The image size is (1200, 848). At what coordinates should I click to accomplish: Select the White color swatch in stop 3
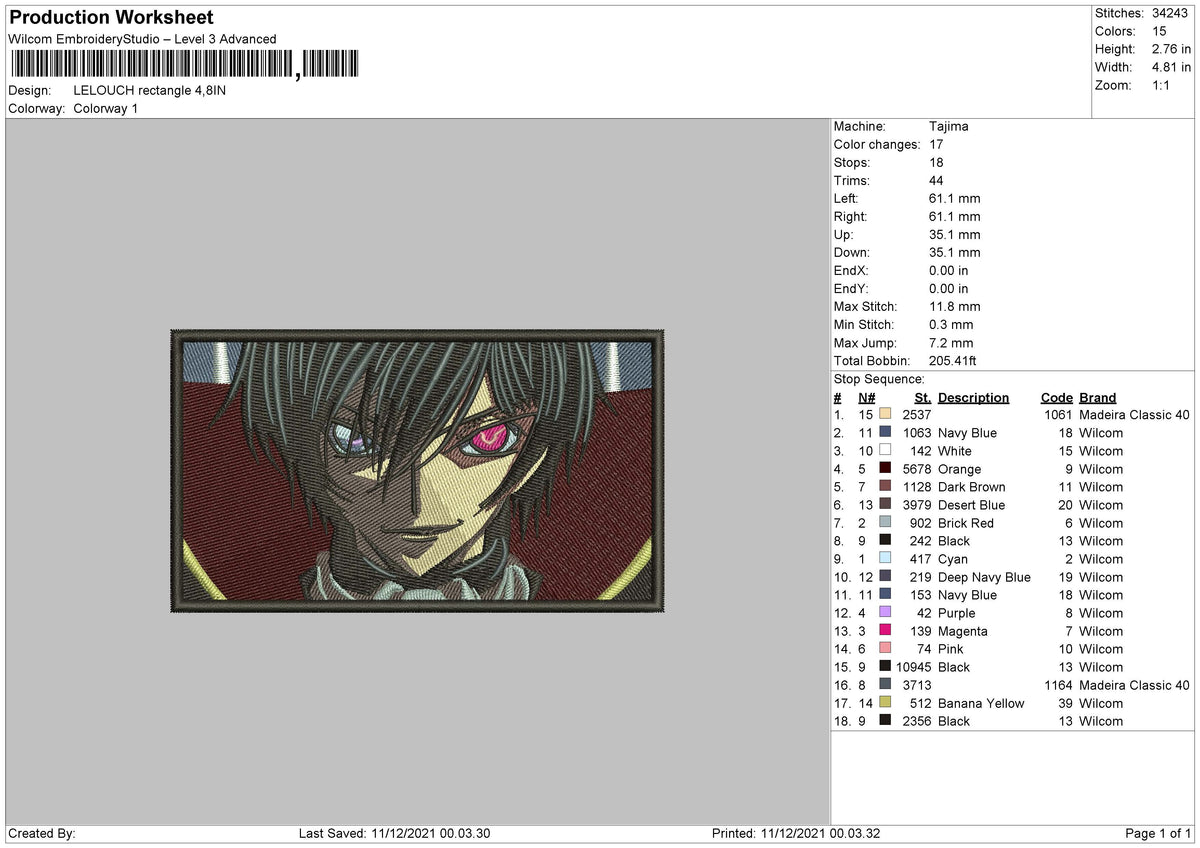885,451
